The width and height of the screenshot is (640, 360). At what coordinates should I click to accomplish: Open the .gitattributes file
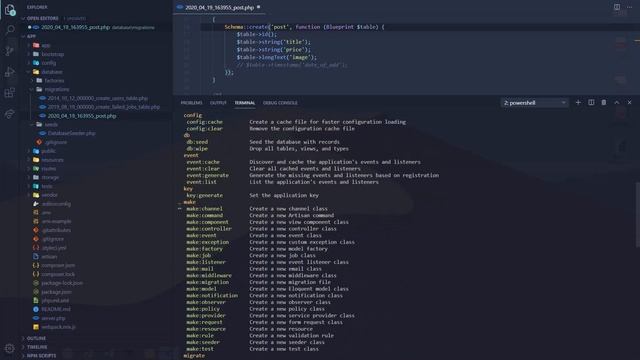[56, 230]
